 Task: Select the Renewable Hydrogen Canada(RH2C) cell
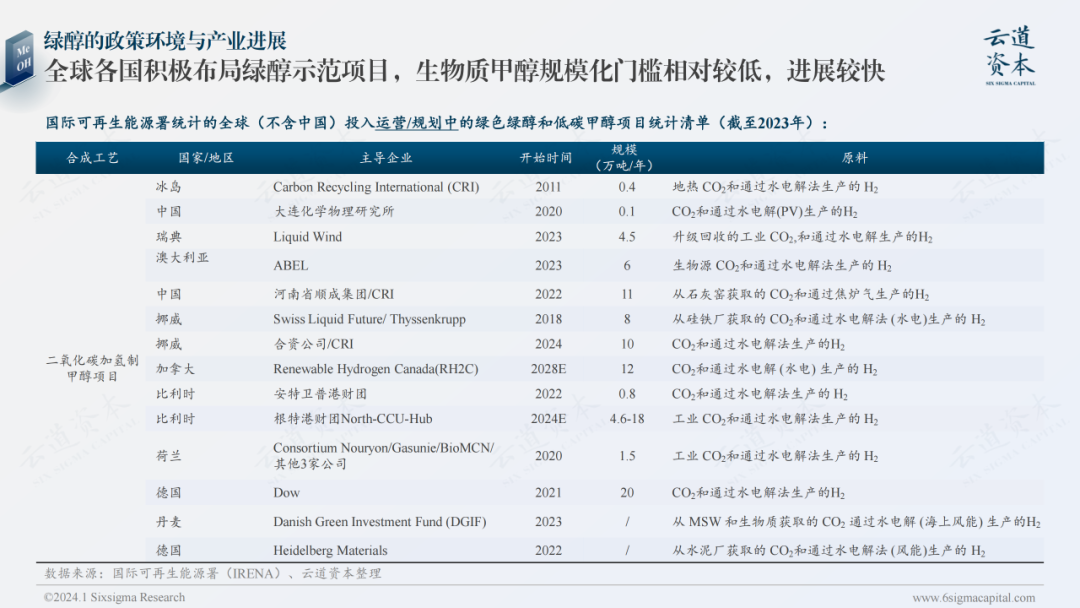point(375,369)
